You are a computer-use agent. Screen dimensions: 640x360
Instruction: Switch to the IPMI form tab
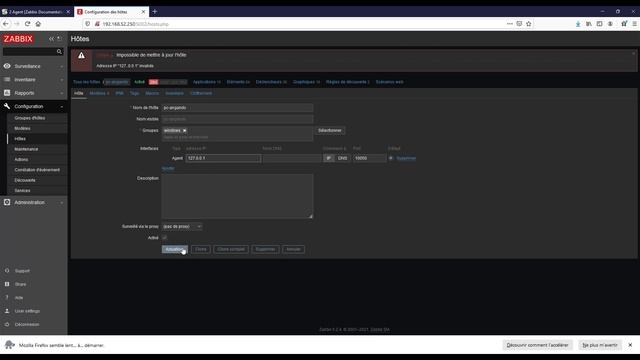pyautogui.click(x=119, y=93)
